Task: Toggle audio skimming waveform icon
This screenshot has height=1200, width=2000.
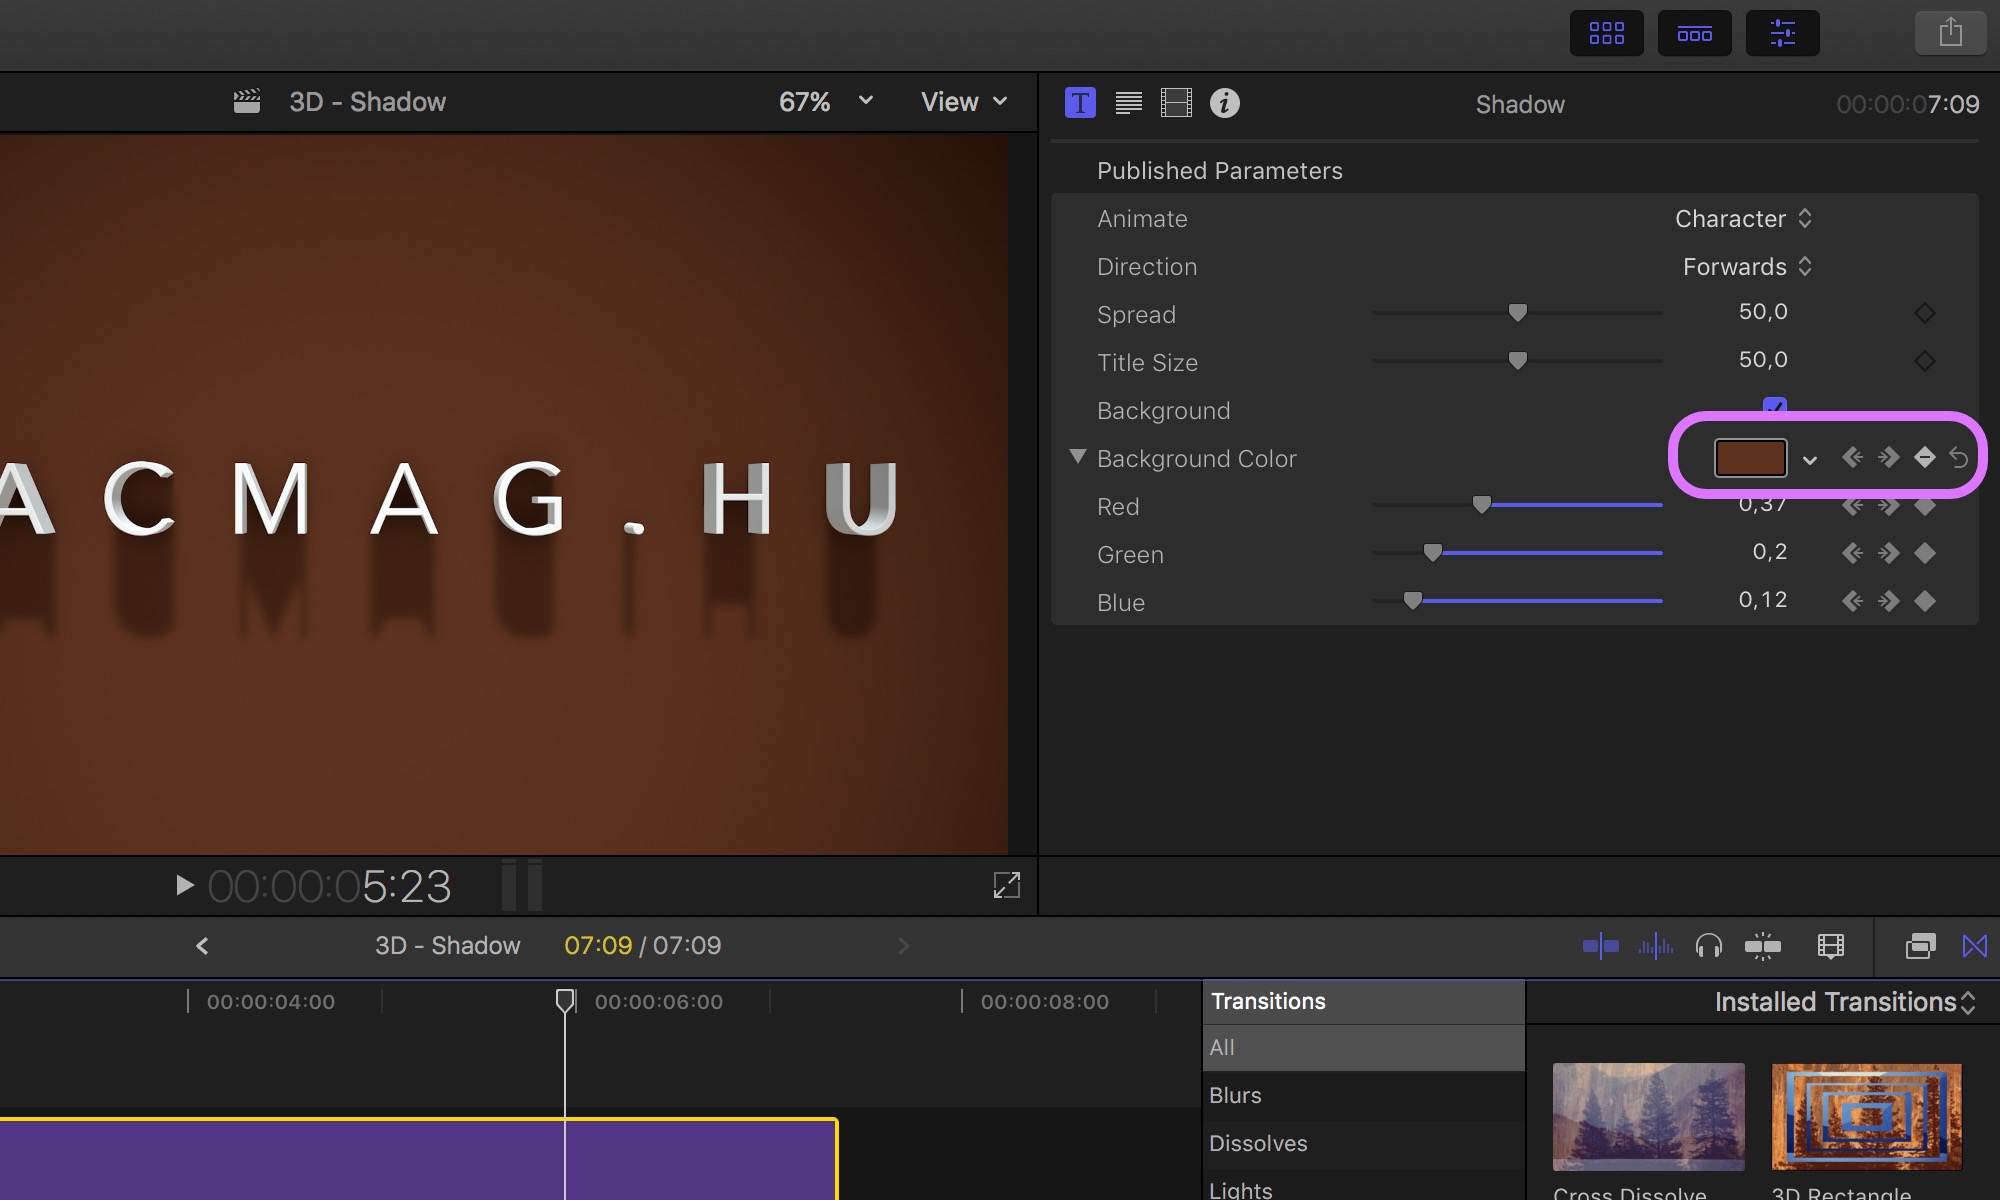Action: (x=1655, y=946)
